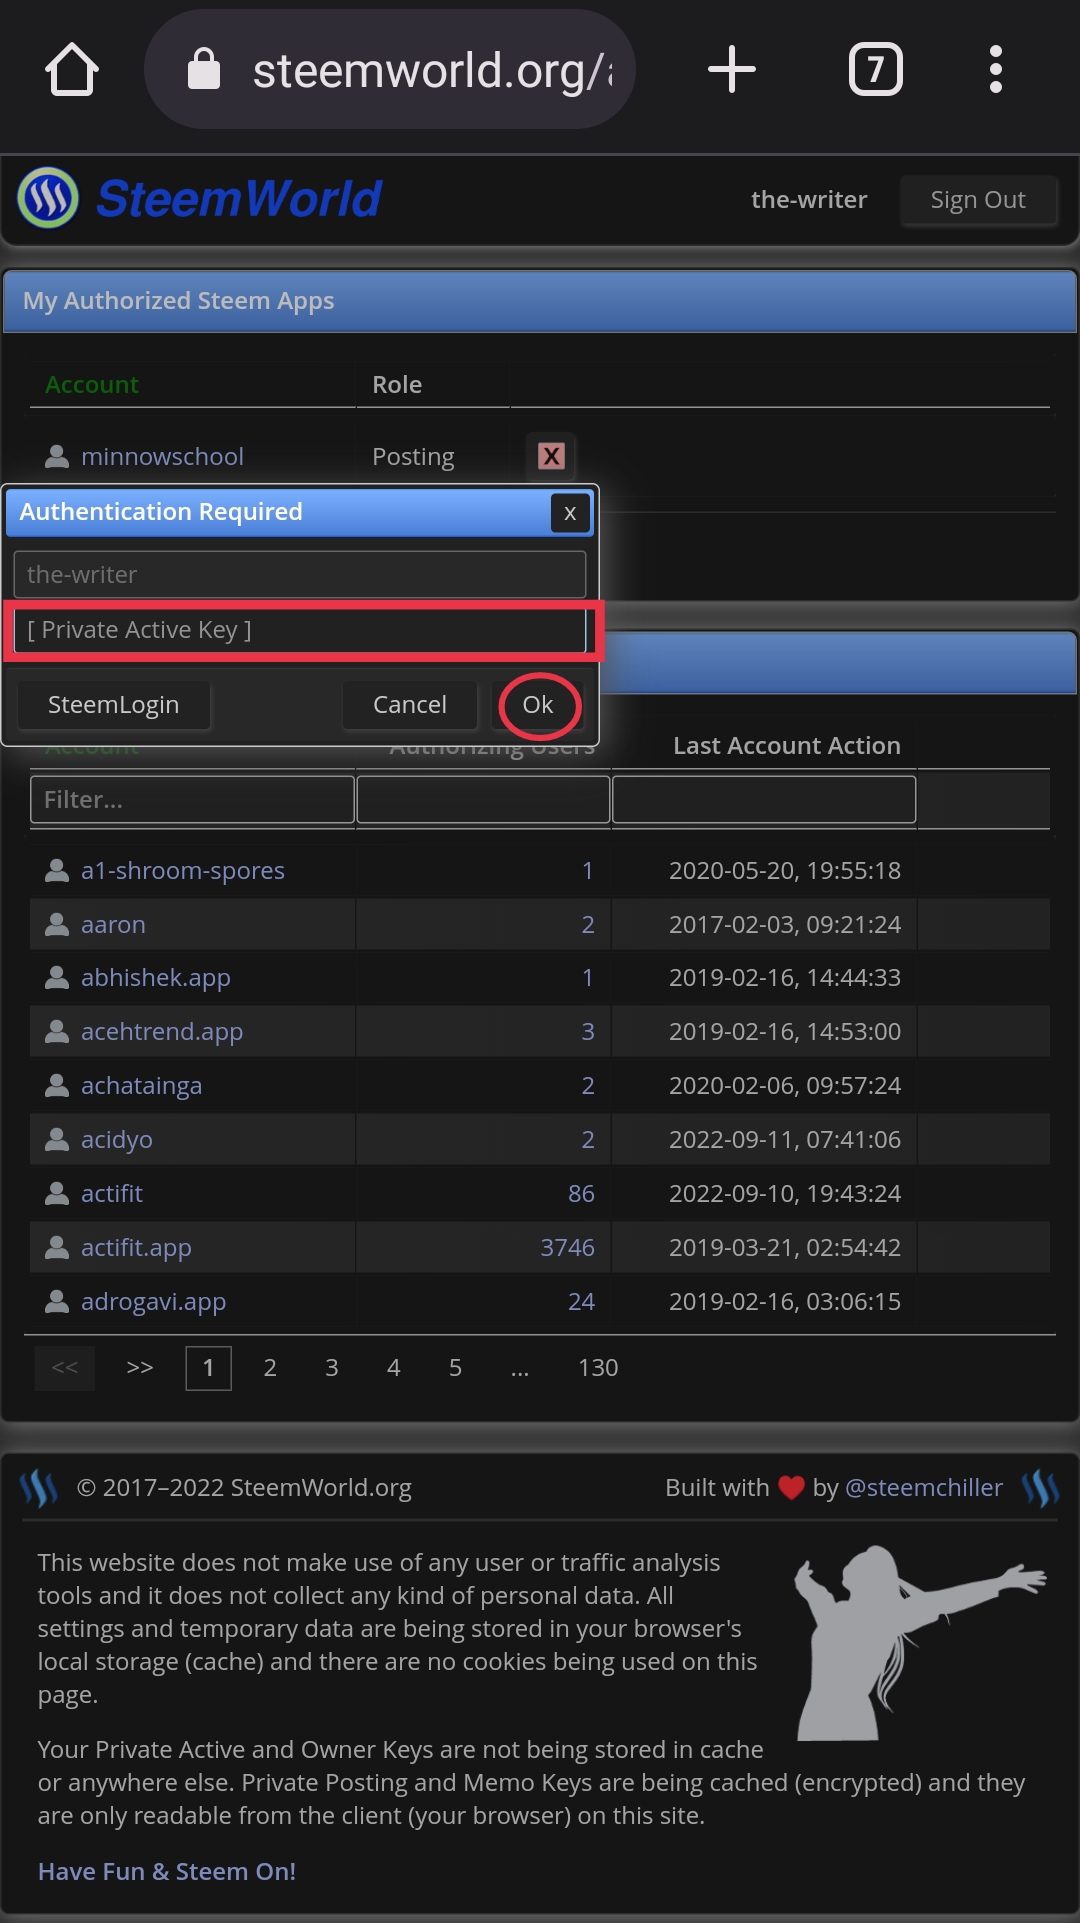Open the browser three-dot menu
Screen dimensions: 1080x1923
click(995, 70)
